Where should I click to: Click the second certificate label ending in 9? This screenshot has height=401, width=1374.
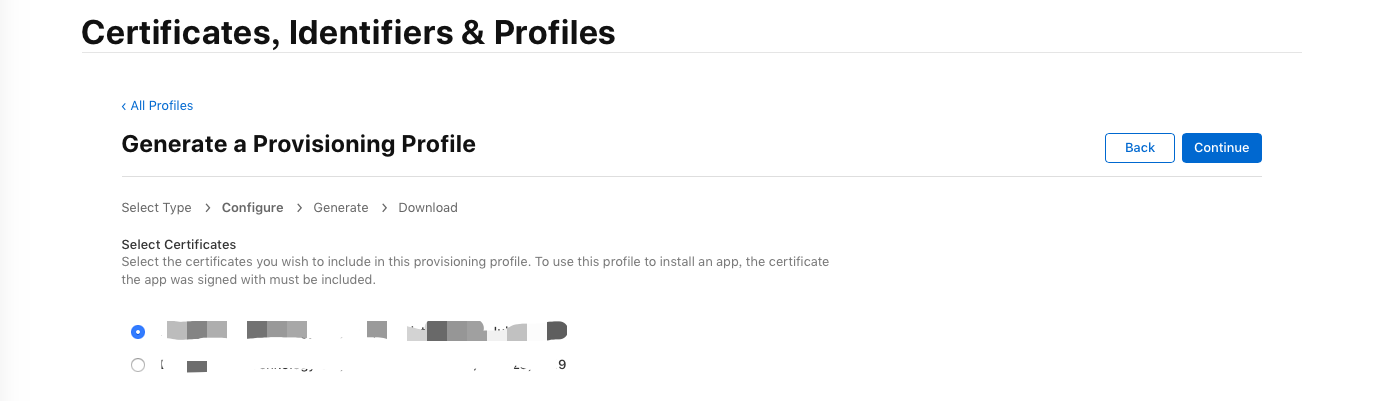pos(364,365)
